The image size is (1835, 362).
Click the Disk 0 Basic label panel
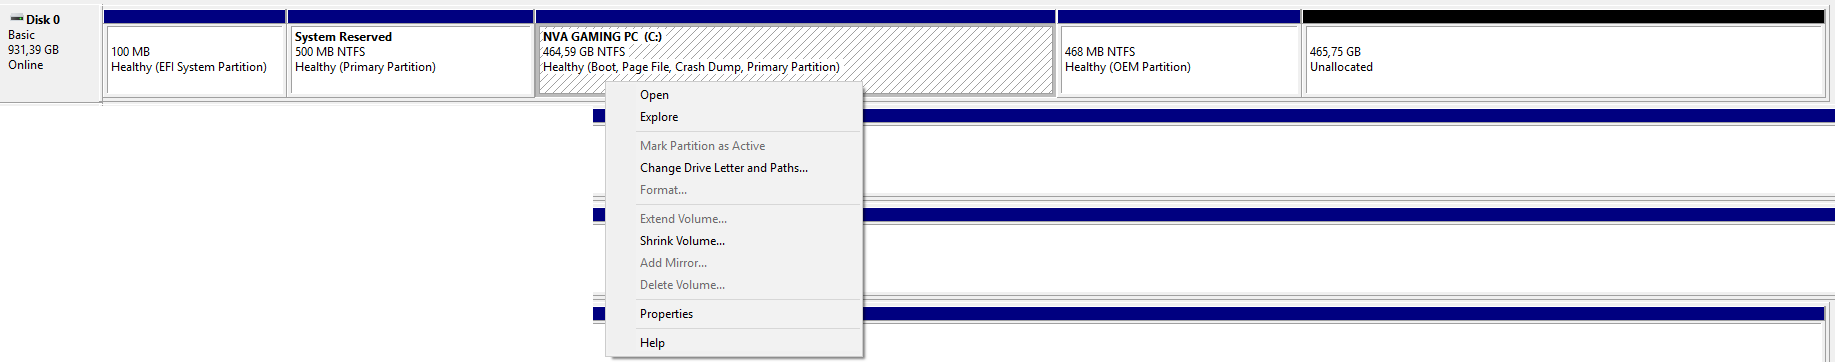[50, 53]
